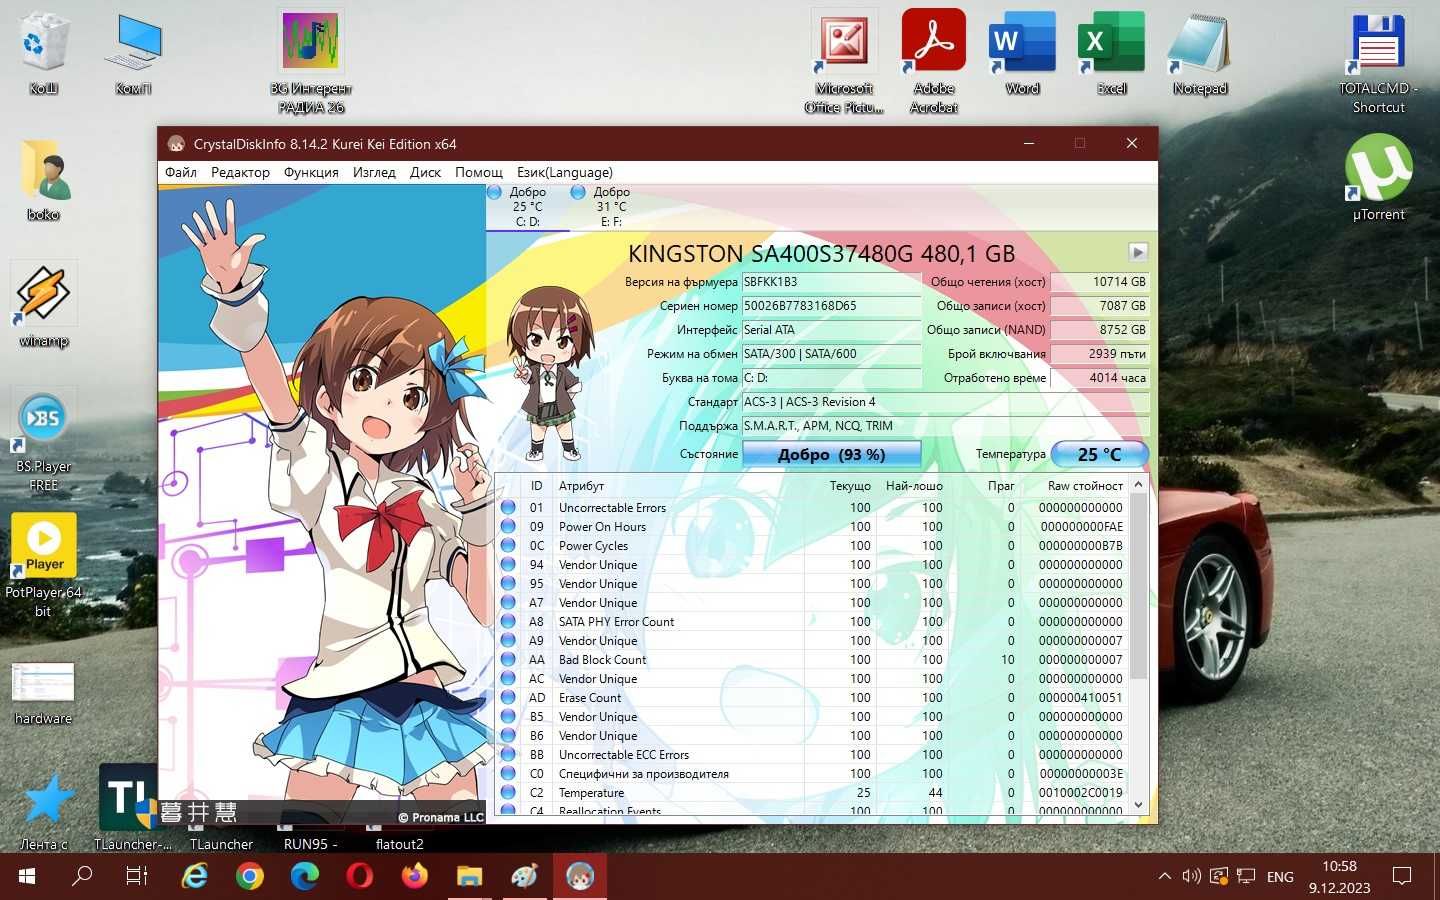1440x900 pixels.
Task: Click the Raw стойност column header
Action: click(x=1085, y=486)
